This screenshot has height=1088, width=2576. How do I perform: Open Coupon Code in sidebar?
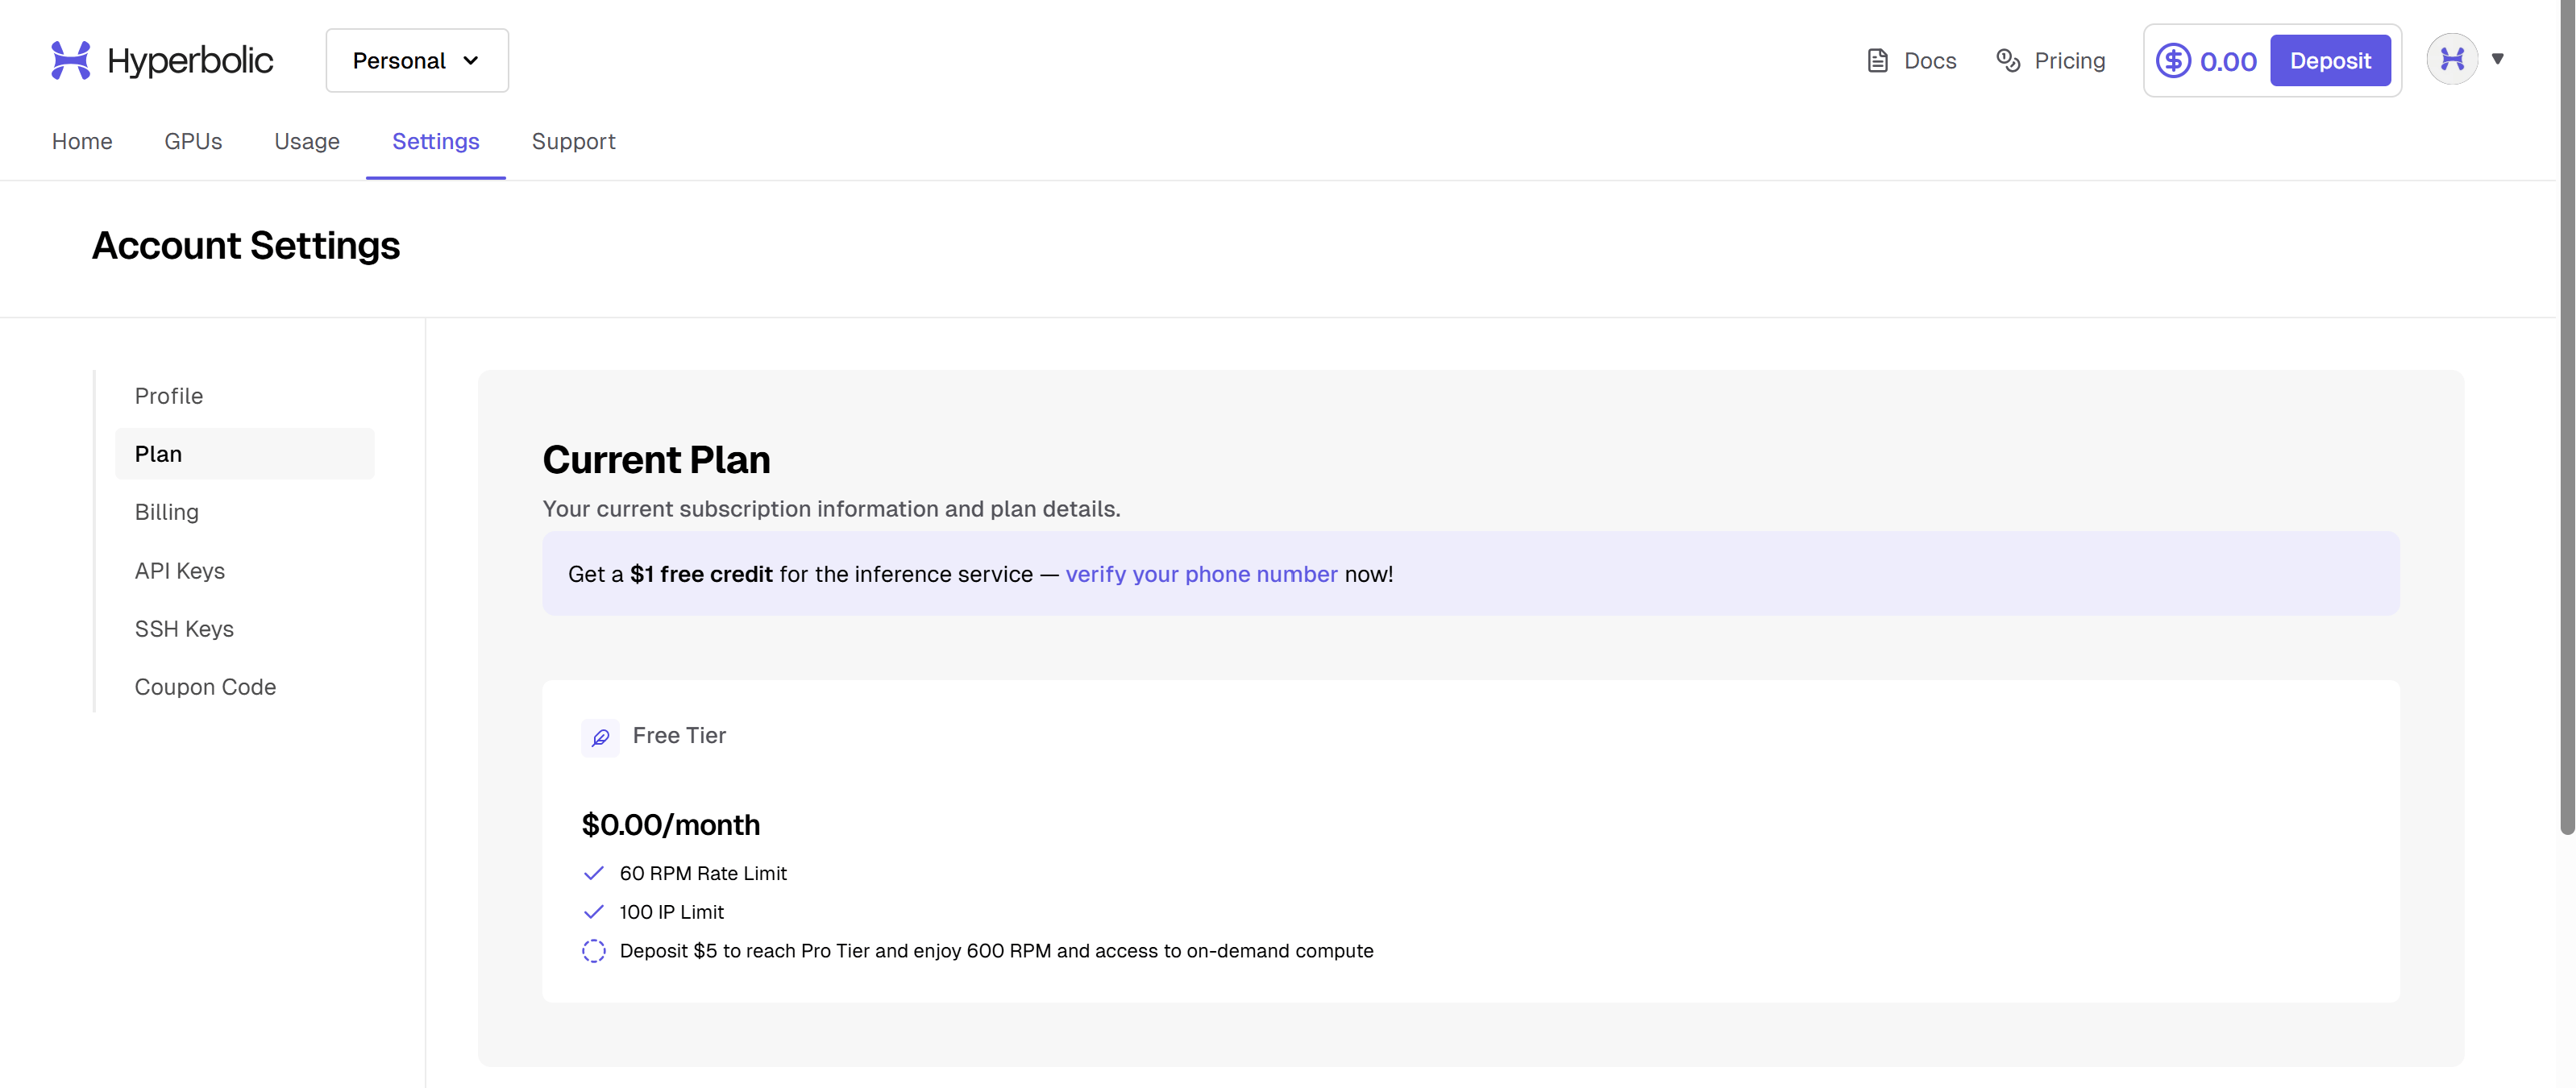click(245, 687)
